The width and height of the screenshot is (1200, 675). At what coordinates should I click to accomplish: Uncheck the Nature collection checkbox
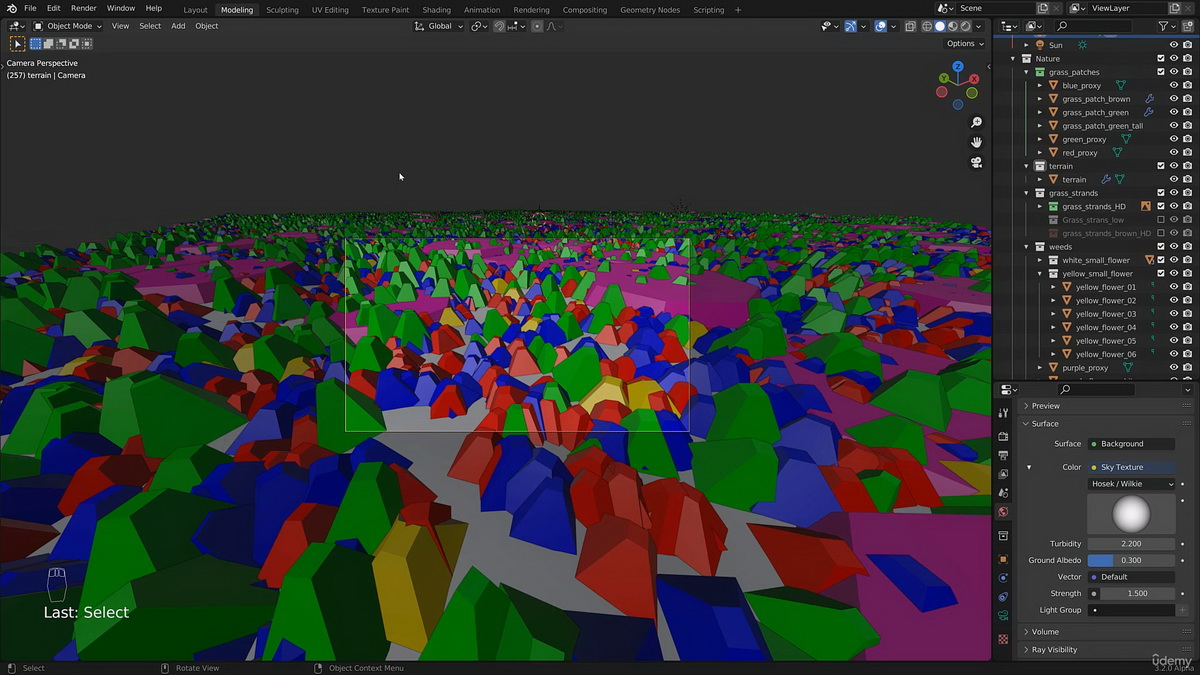tap(1160, 58)
